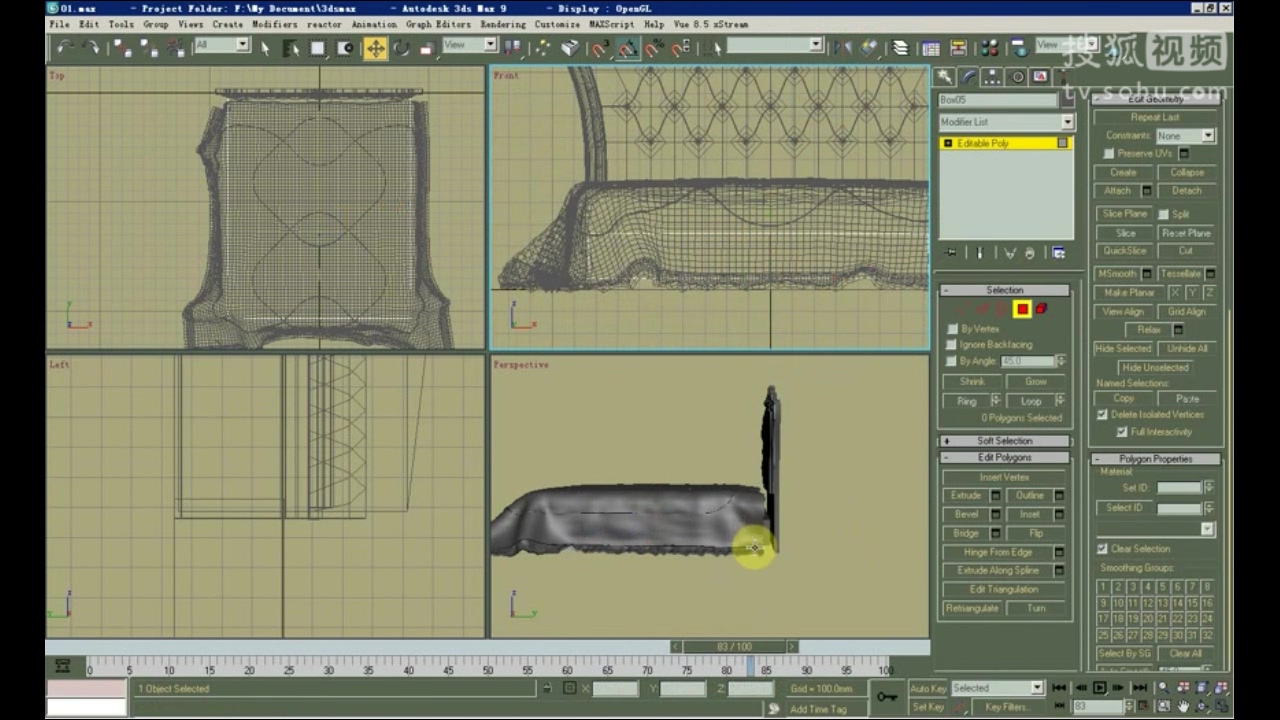This screenshot has width=1280, height=720.
Task: Open the Rendering menu
Action: [503, 24]
